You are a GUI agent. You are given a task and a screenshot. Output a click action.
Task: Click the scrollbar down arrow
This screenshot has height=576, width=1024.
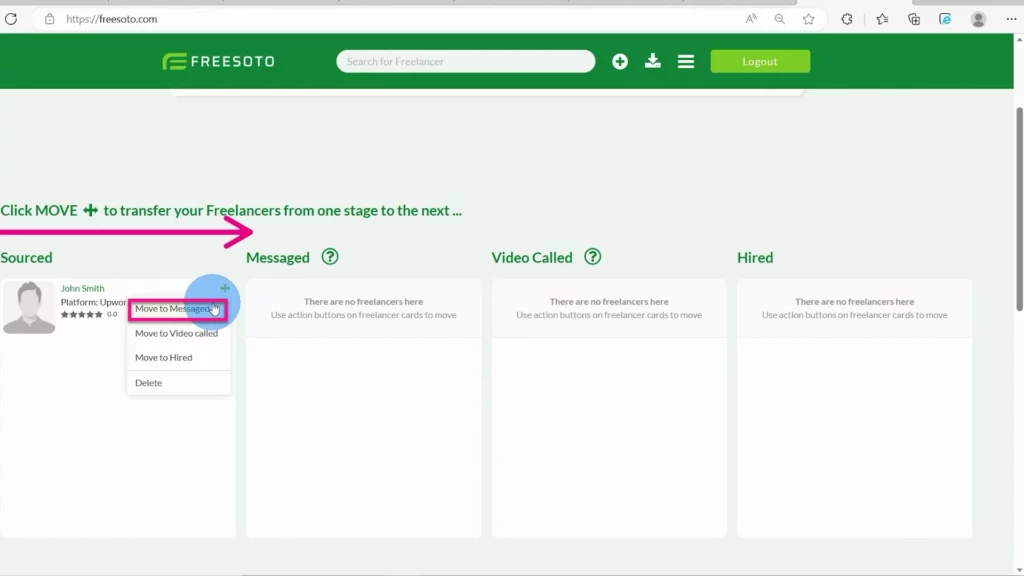click(x=1019, y=570)
